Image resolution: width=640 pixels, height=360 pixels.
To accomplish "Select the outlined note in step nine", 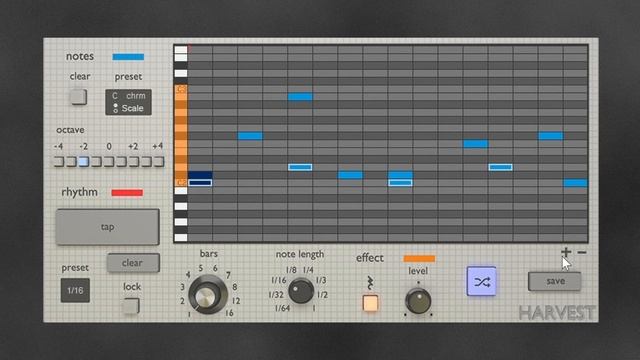I will click(x=400, y=183).
